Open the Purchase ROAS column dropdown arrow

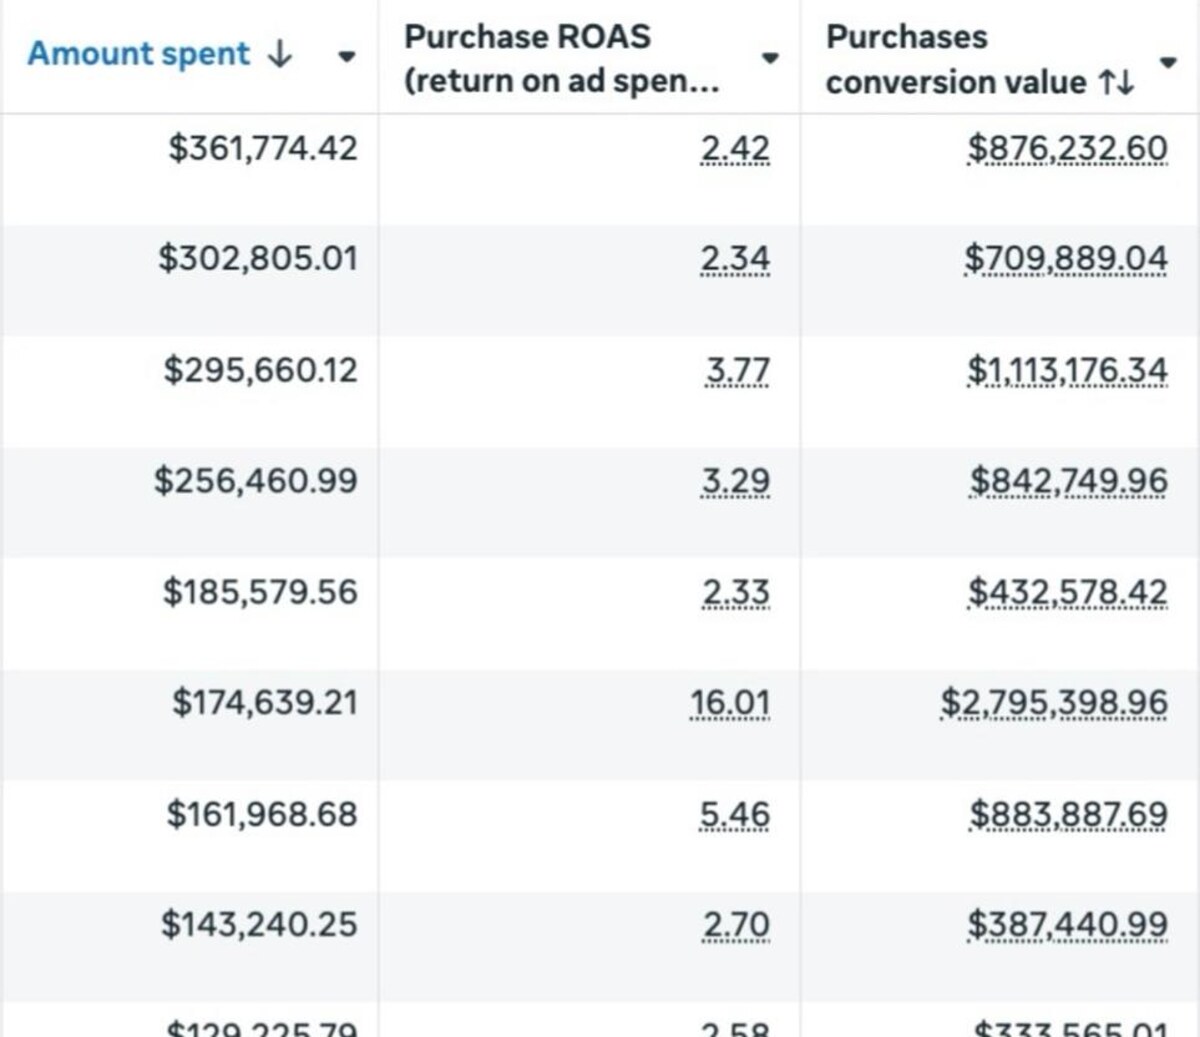coord(770,58)
